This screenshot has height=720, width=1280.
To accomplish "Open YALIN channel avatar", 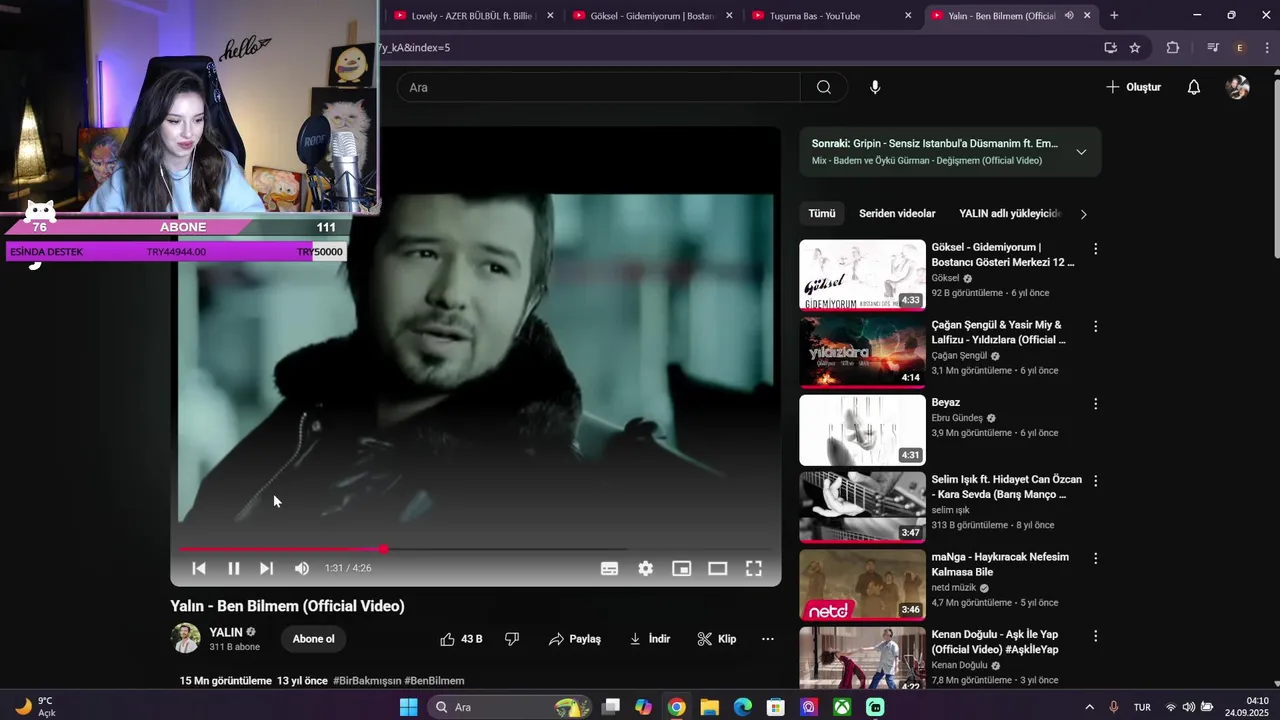I will point(186,638).
